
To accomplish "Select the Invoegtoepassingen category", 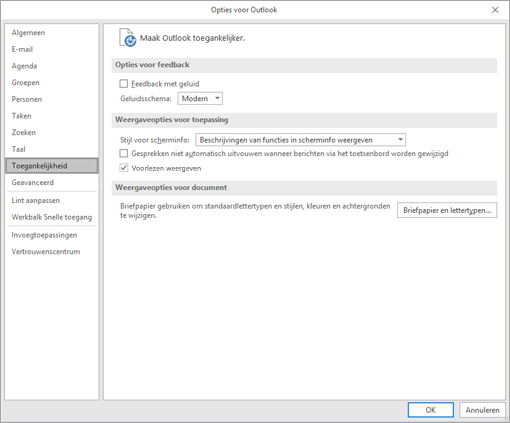I will tap(52, 235).
